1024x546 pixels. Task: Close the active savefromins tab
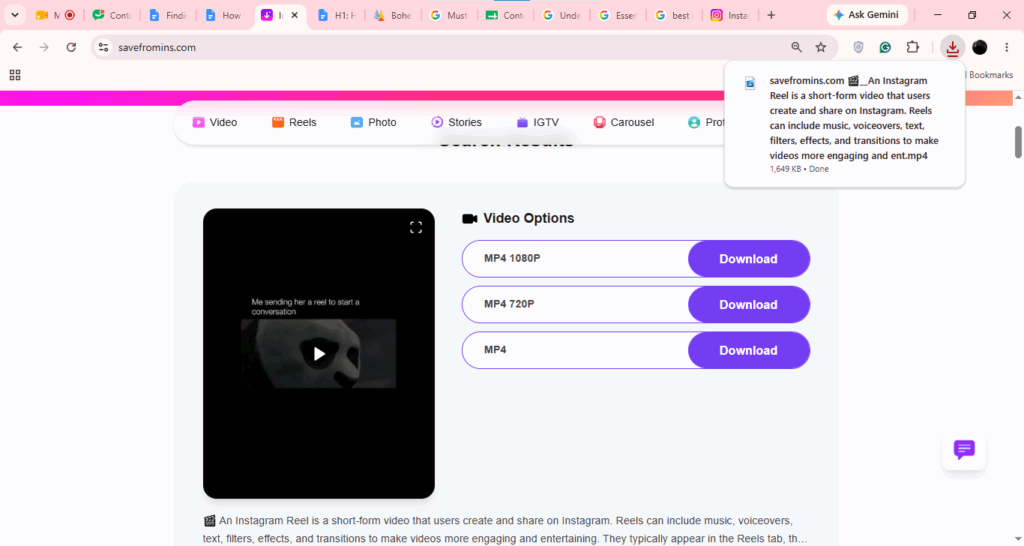pyautogui.click(x=295, y=15)
